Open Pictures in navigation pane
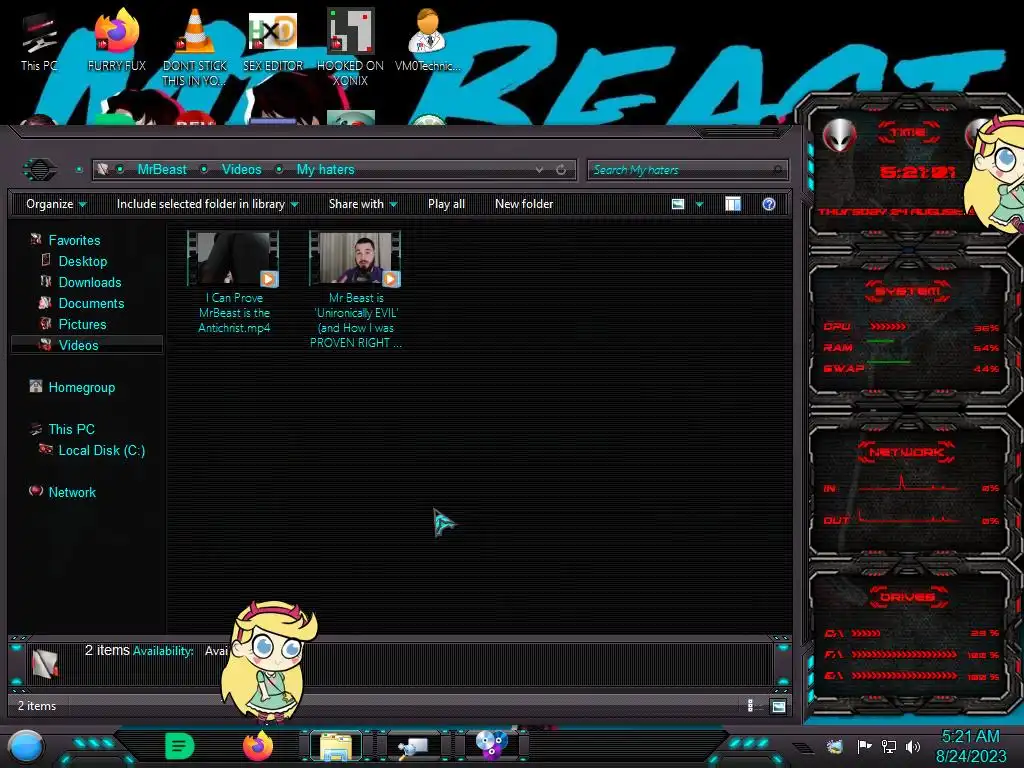Image resolution: width=1024 pixels, height=768 pixels. [x=82, y=324]
